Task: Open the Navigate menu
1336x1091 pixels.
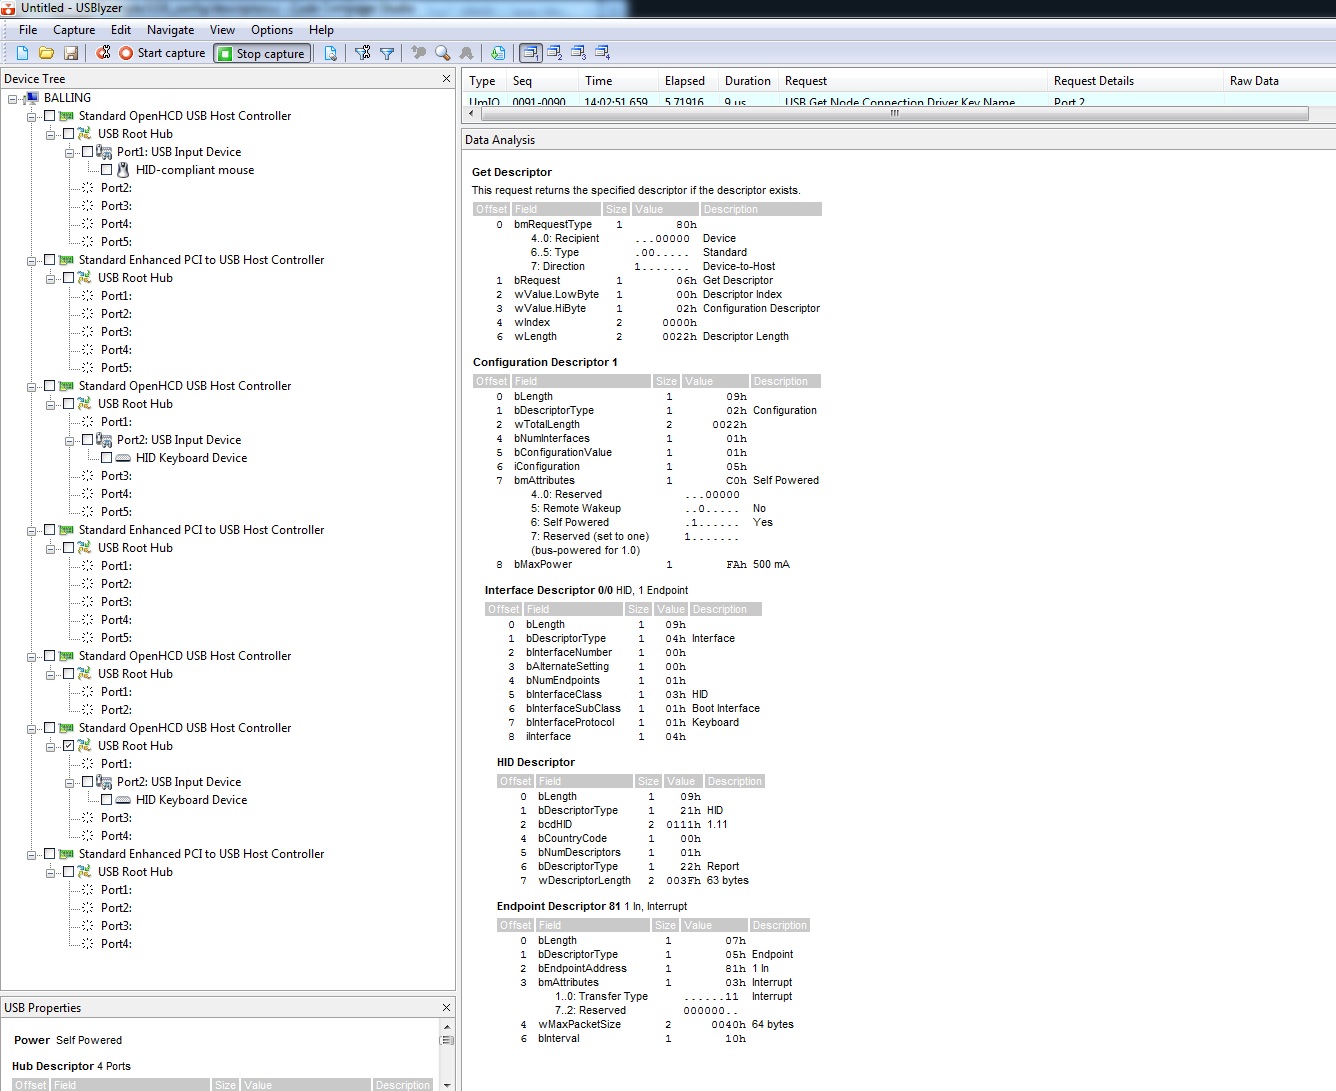Action: click(170, 30)
